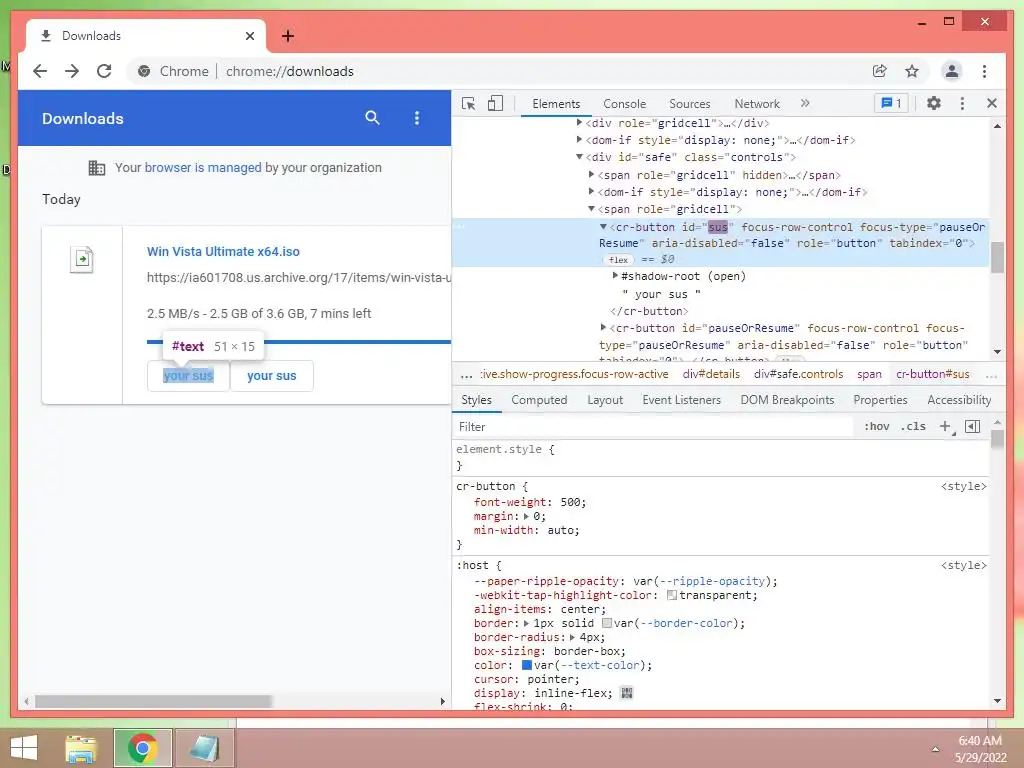This screenshot has height=768, width=1024.
Task: Open the notepad app in the taskbar
Action: pos(205,748)
